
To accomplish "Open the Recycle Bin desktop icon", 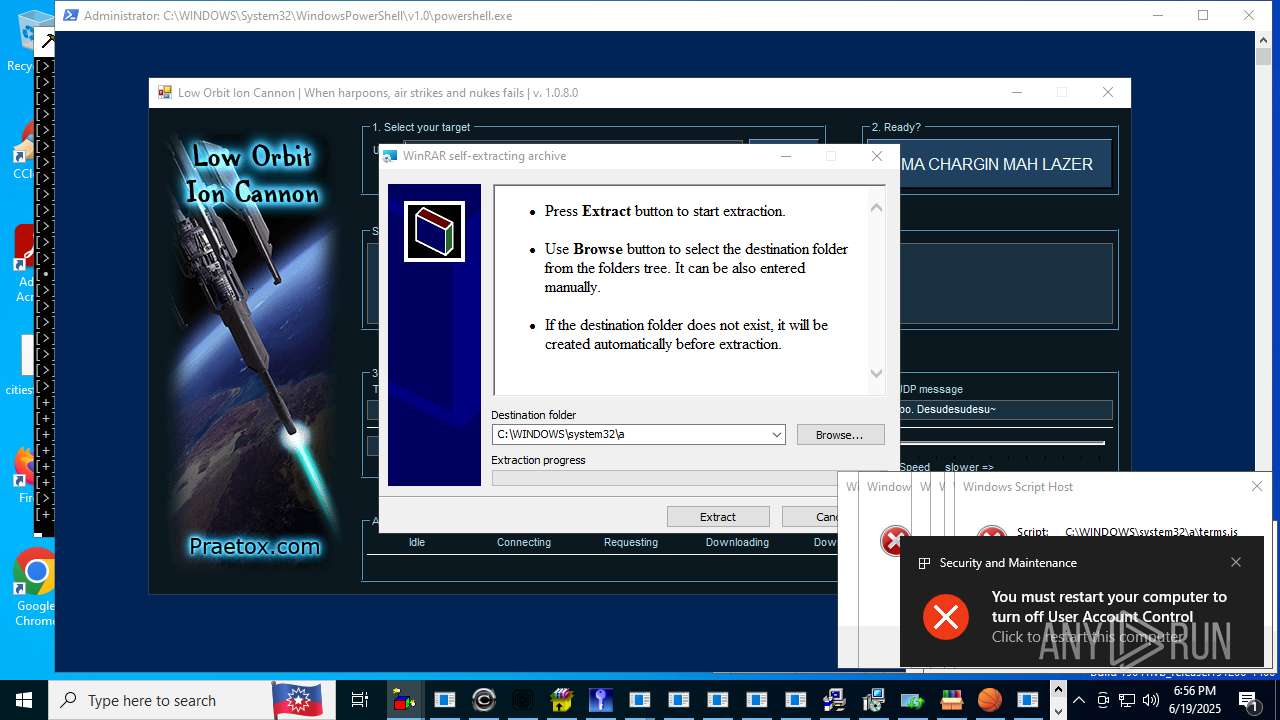I will click(28, 40).
